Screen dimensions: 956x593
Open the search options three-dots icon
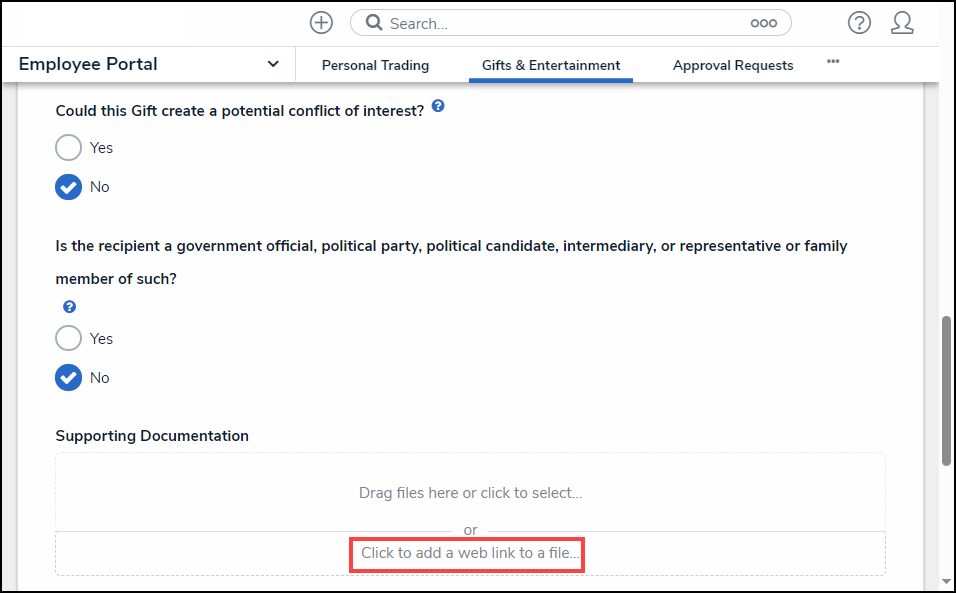[763, 23]
